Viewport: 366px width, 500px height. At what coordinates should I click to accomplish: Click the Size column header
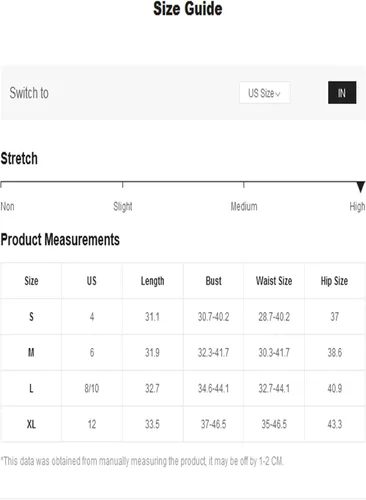[31, 281]
